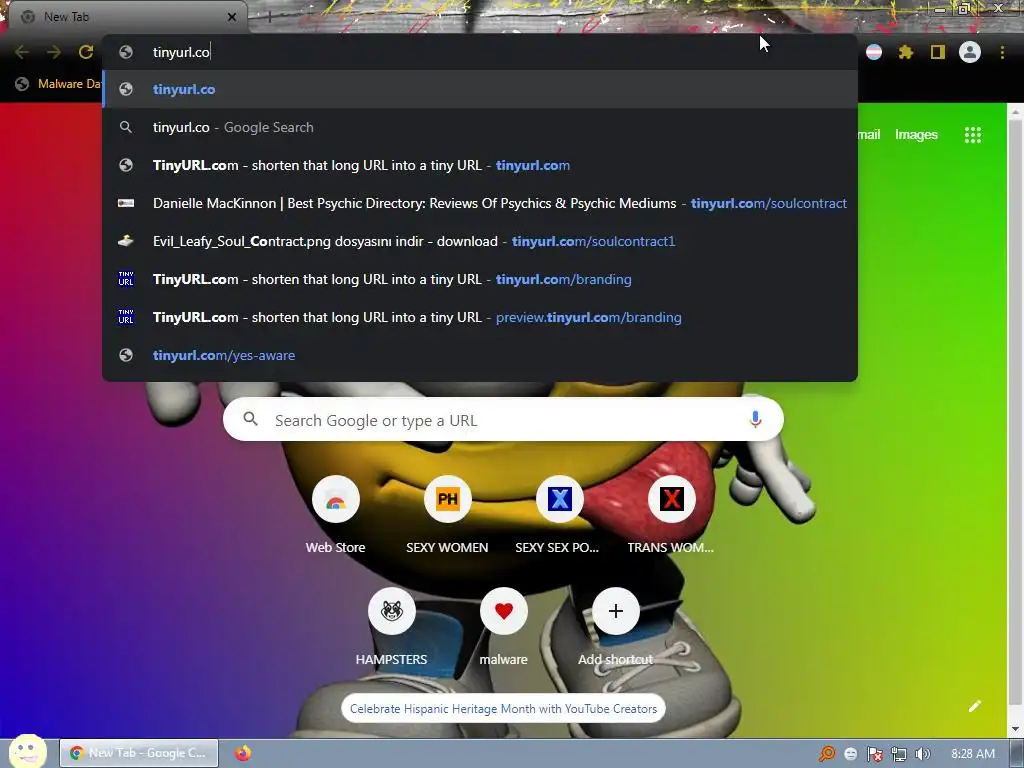Select the tinyurl.com/yes-aware suggestion
This screenshot has width=1024, height=768.
[480, 355]
